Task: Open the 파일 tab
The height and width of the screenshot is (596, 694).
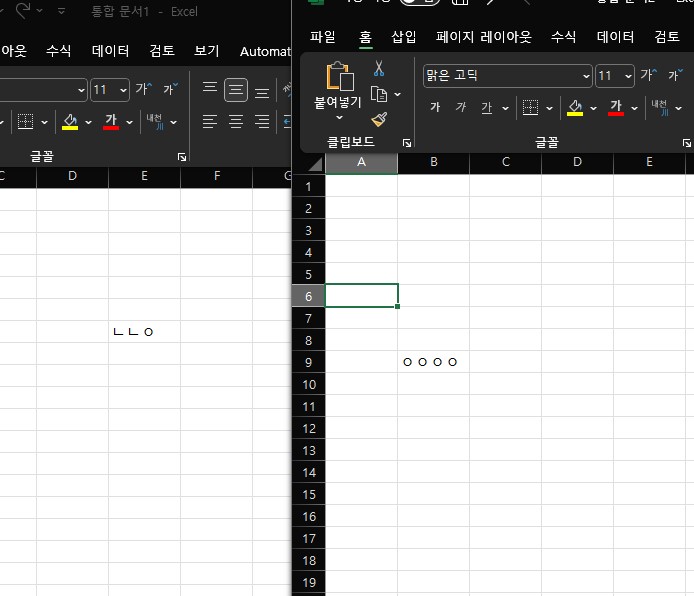Action: (323, 37)
